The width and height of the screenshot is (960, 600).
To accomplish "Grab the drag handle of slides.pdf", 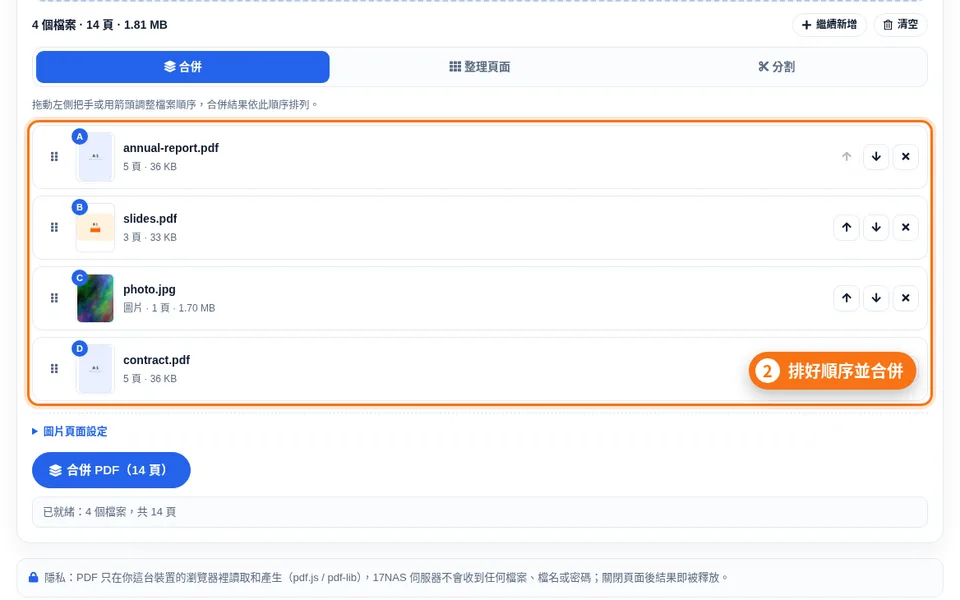I will coord(54,227).
